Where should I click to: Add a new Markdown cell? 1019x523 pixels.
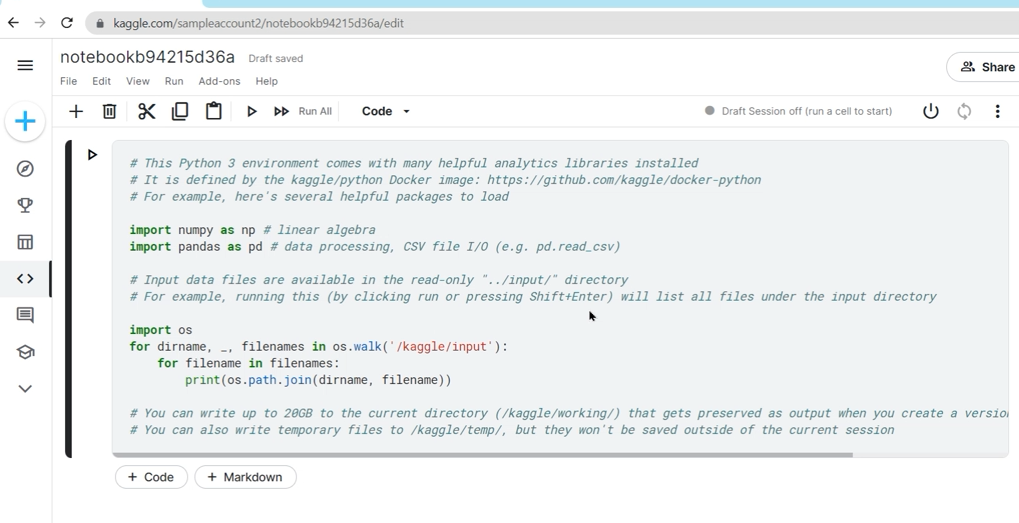[x=245, y=477]
